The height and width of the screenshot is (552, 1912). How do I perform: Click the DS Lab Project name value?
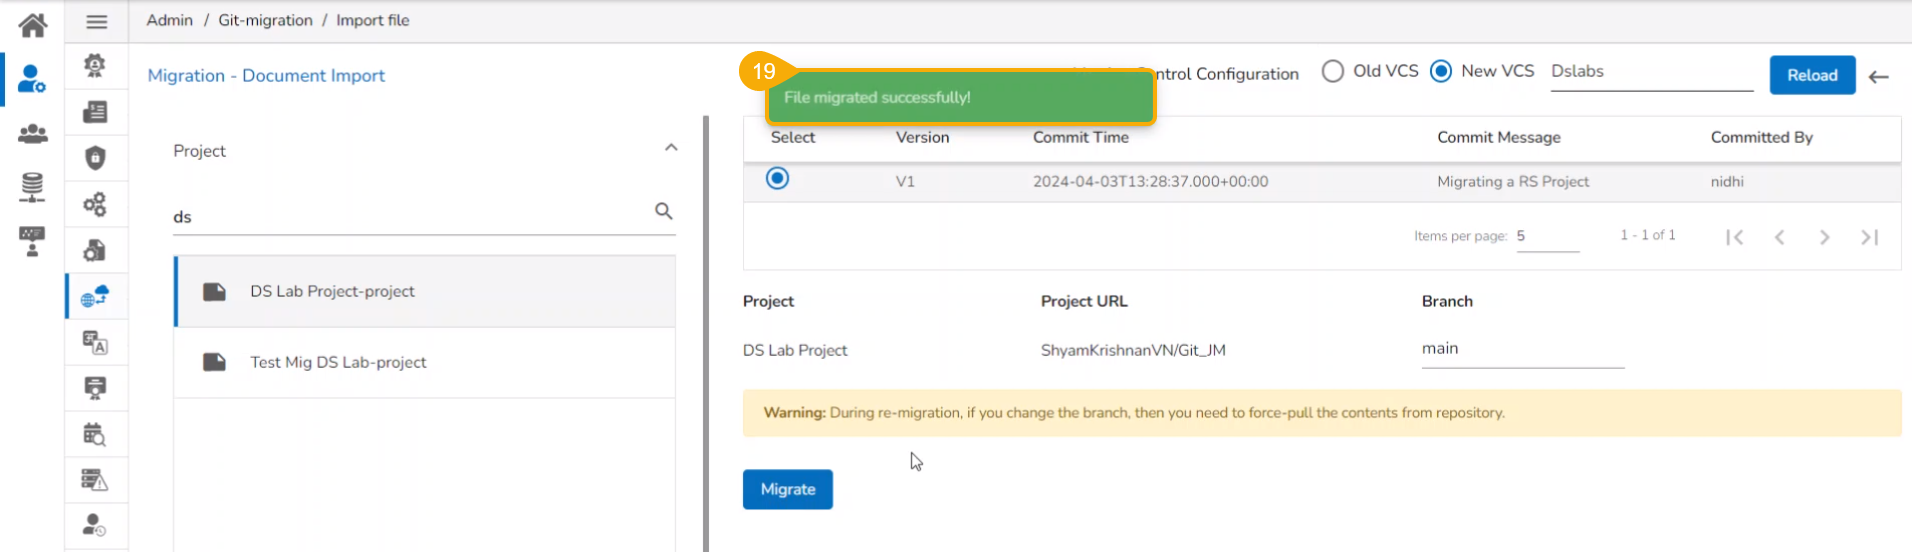coord(794,350)
